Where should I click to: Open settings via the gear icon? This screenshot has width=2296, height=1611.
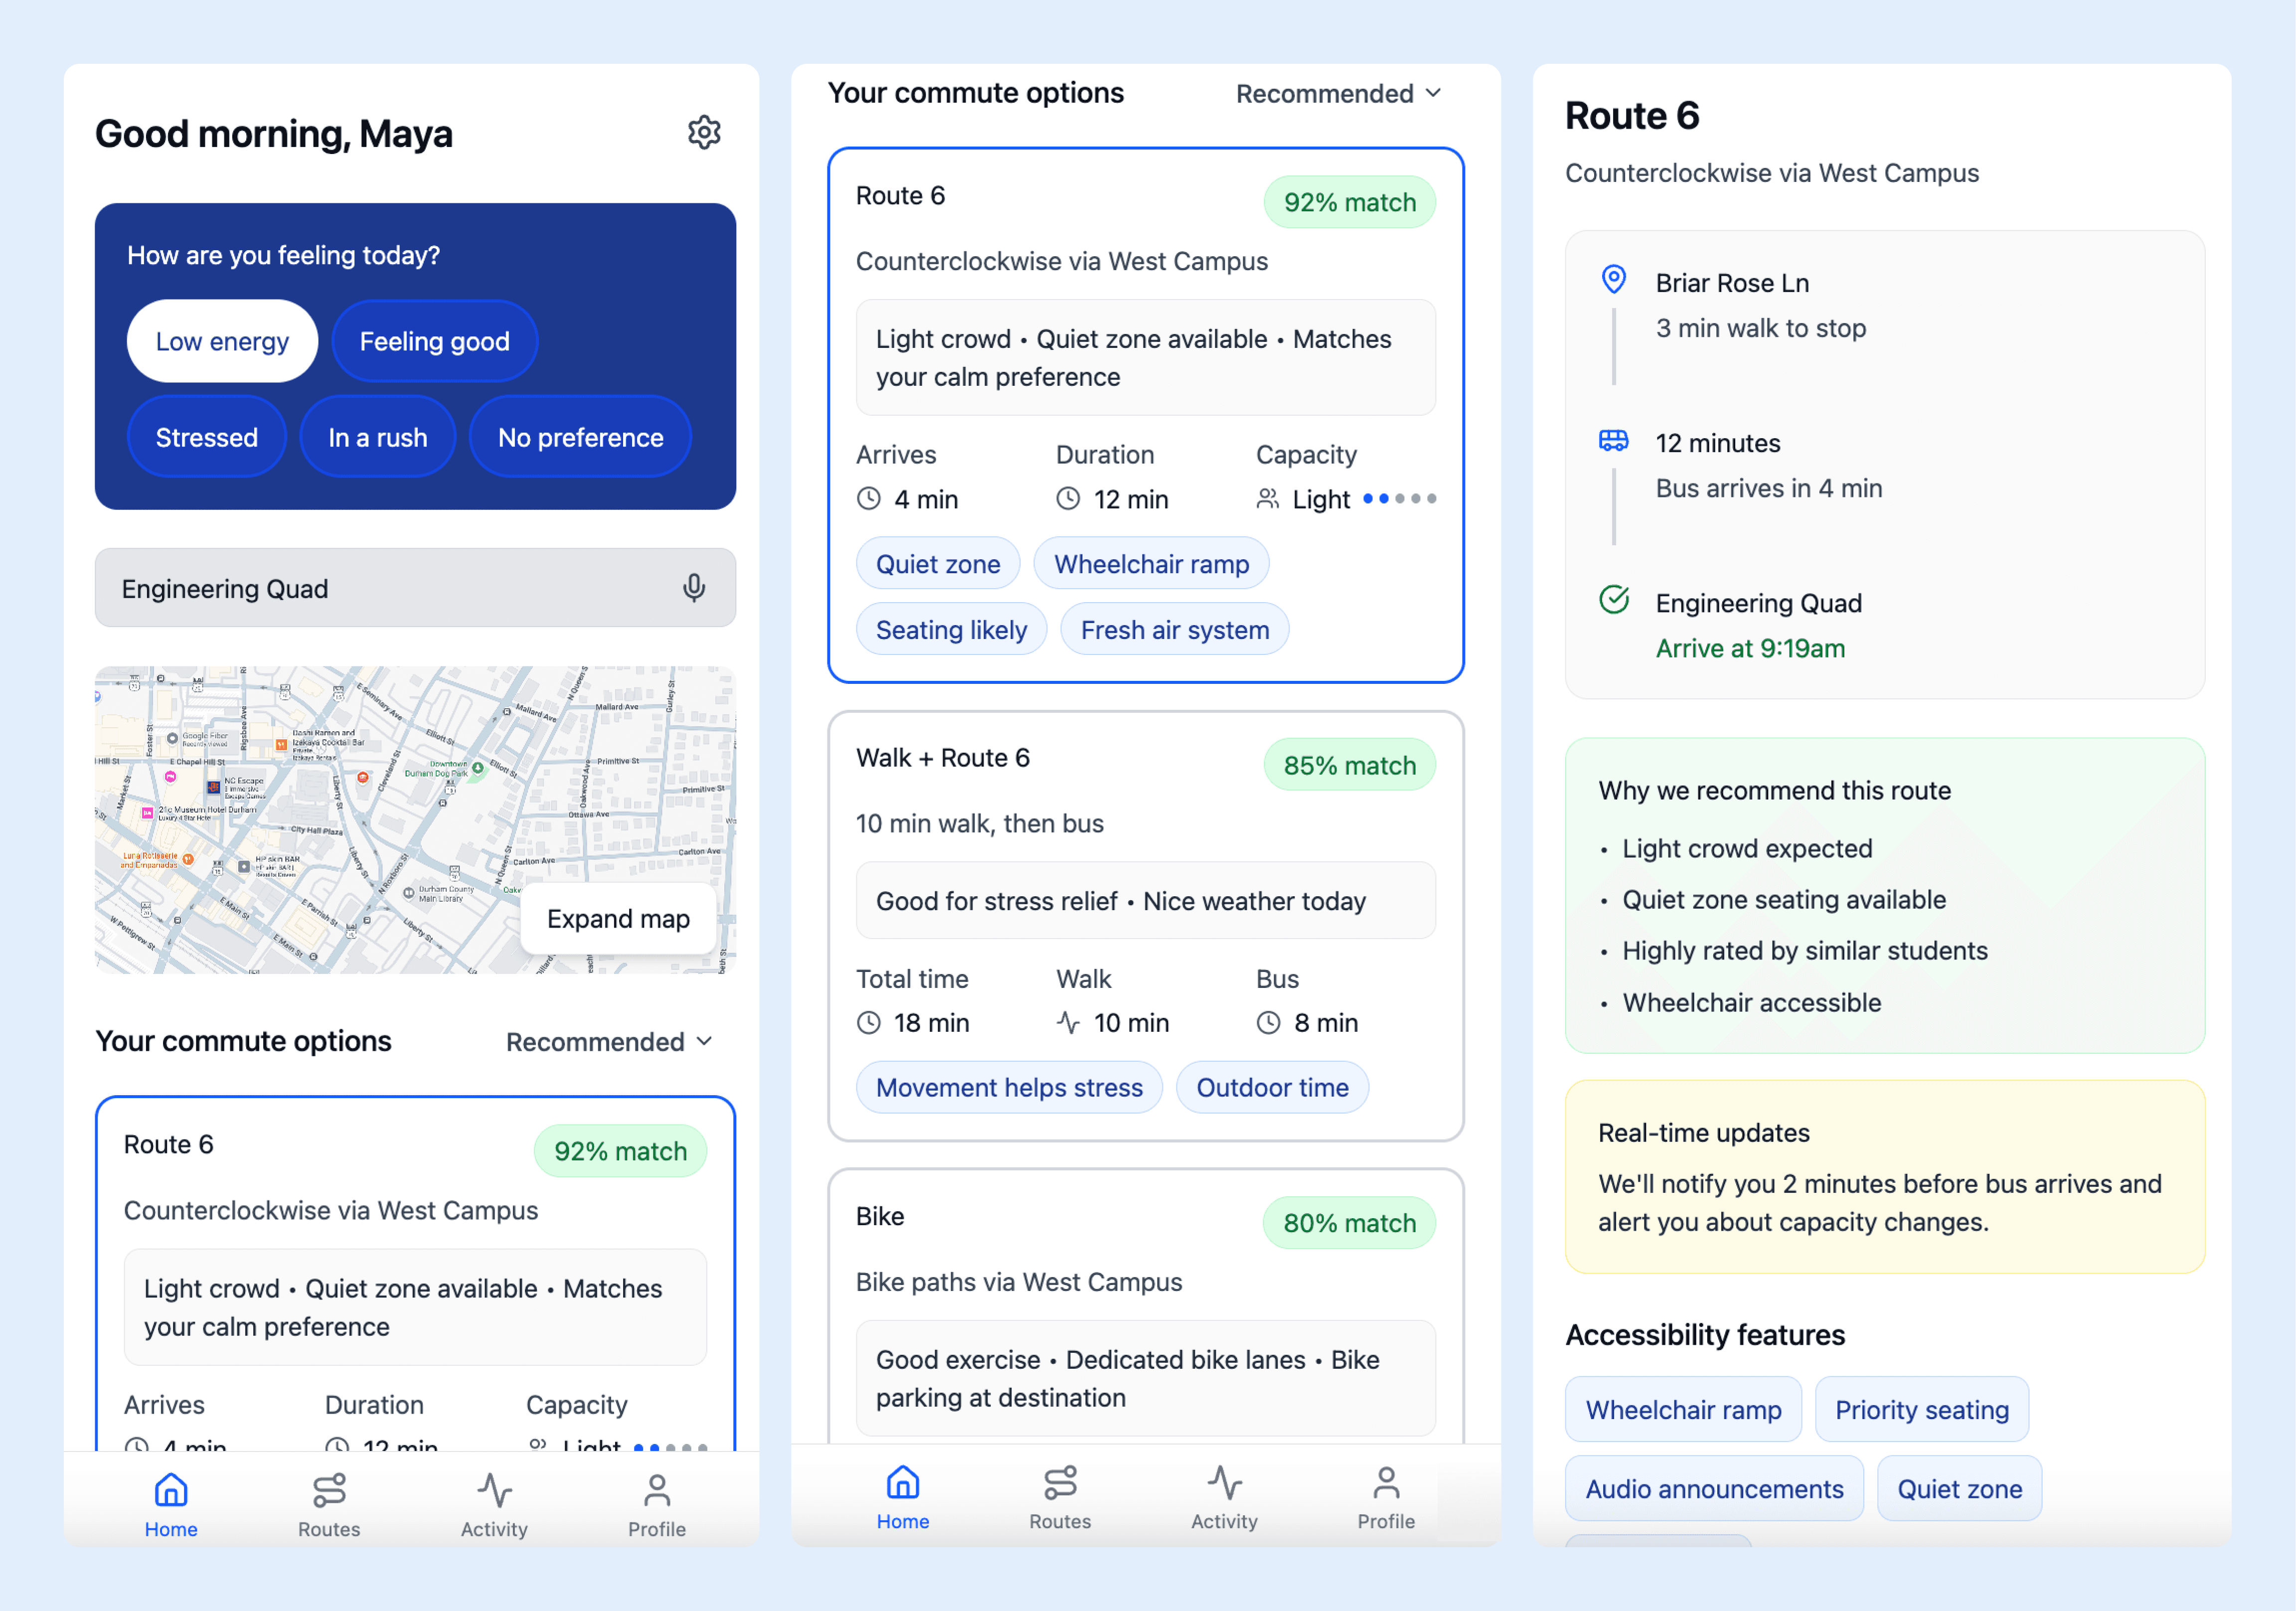704,132
